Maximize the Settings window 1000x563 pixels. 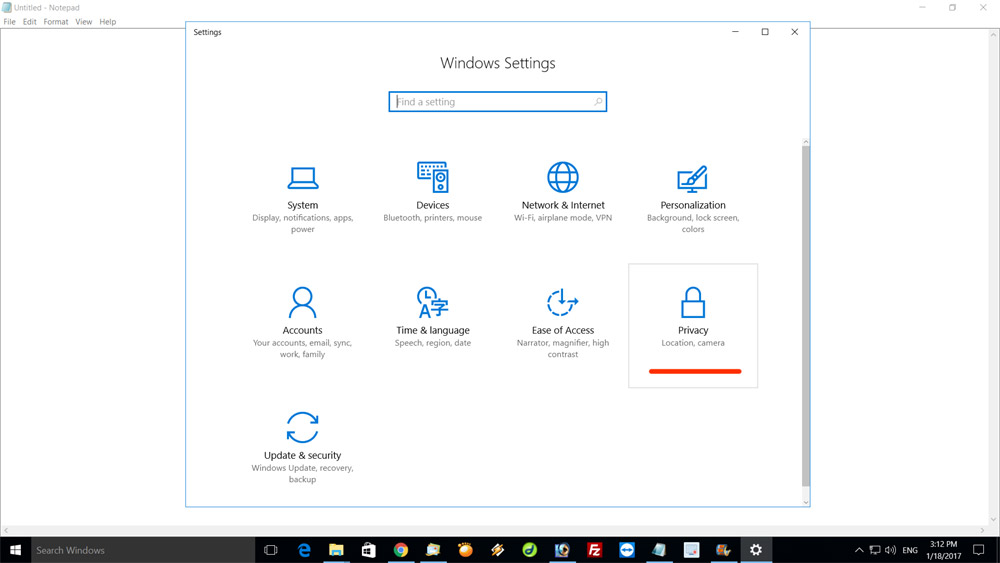[765, 32]
